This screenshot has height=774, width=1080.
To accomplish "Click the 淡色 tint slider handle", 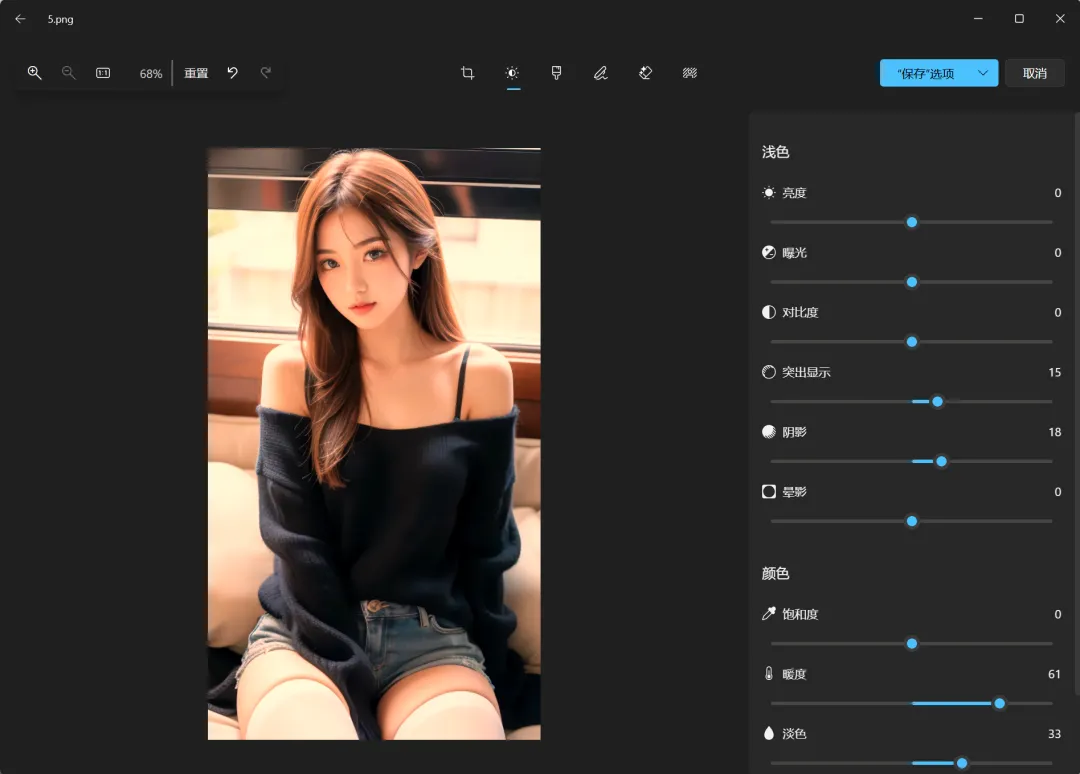I will click(962, 763).
